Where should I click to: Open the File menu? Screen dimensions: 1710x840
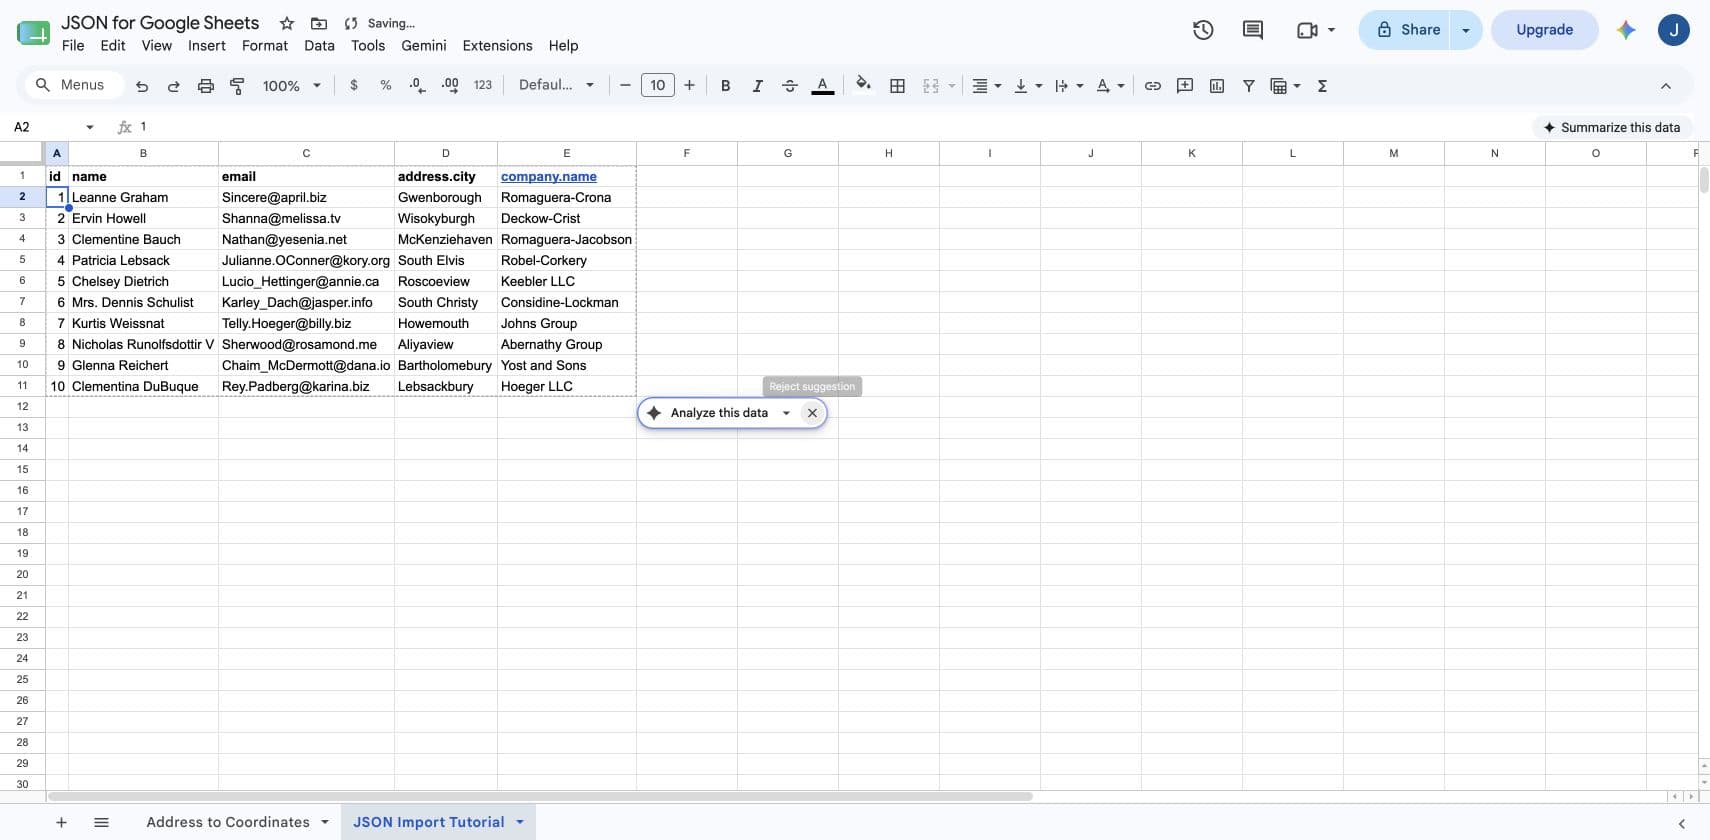[73, 46]
